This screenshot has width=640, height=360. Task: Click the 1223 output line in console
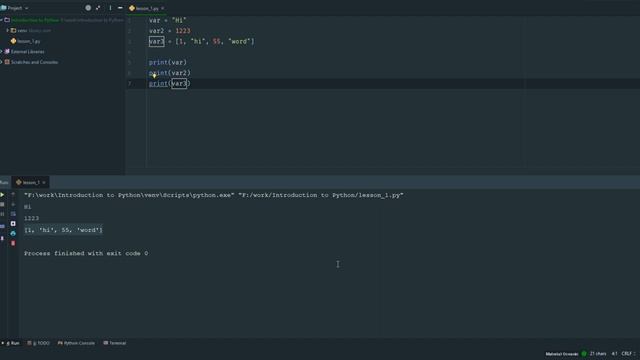pos(31,218)
